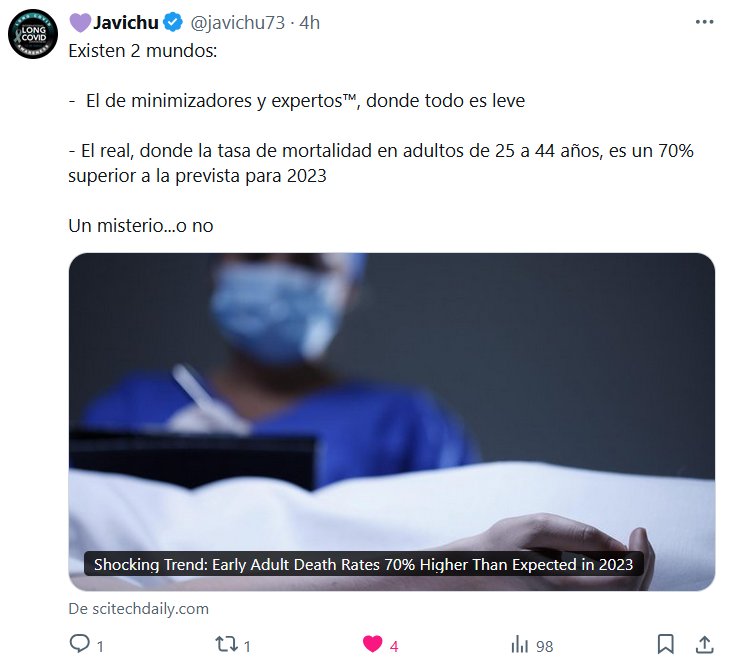The image size is (734, 660).
Task: Open the @javichu73 handle link
Action: 237,23
